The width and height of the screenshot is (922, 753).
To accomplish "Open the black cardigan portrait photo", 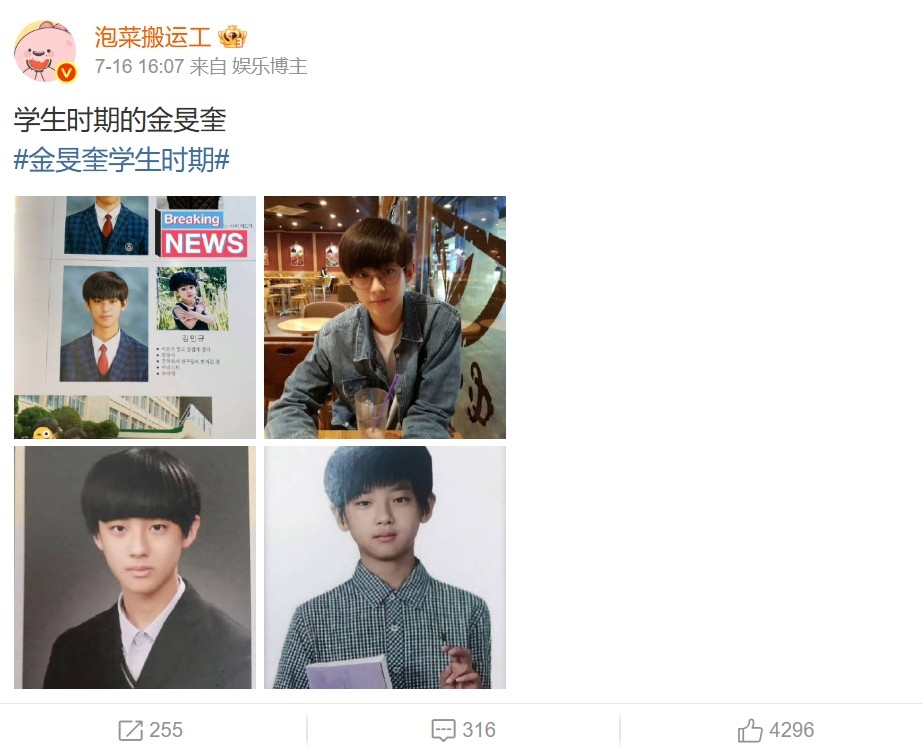I will point(135,567).
